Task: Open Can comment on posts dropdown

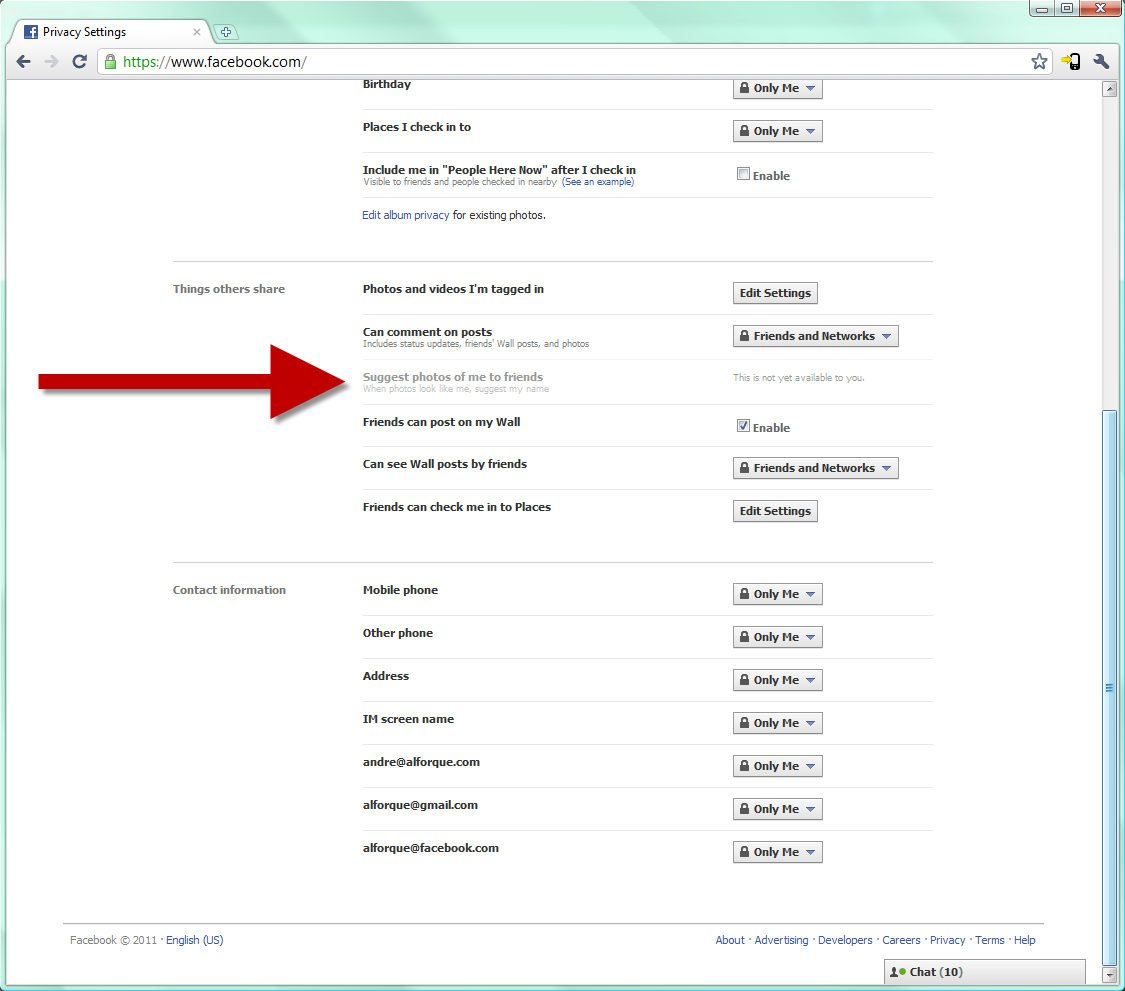Action: [815, 336]
